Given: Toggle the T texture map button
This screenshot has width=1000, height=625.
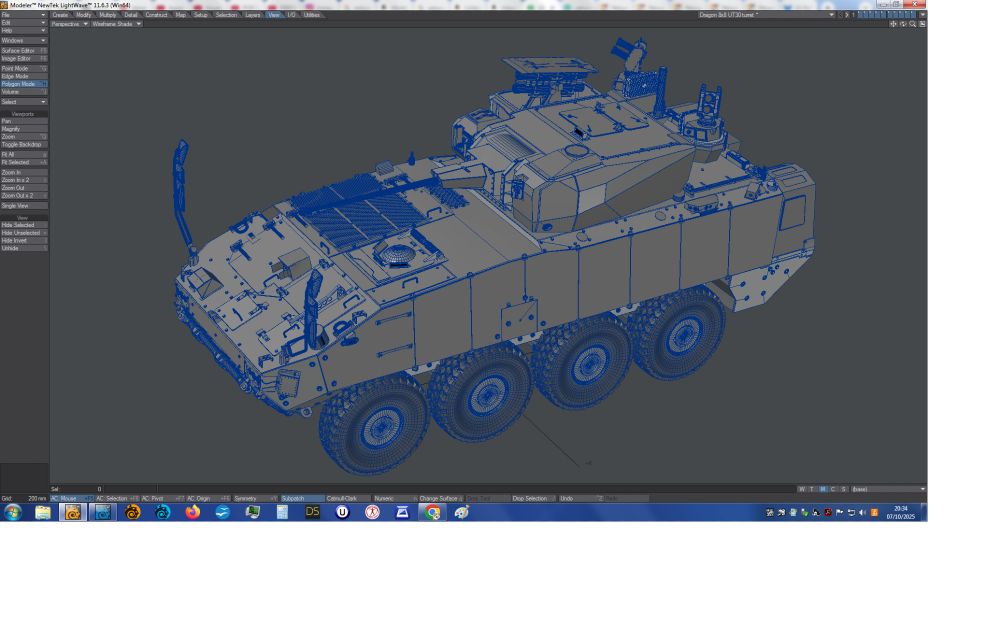Looking at the screenshot, I should click(x=812, y=489).
